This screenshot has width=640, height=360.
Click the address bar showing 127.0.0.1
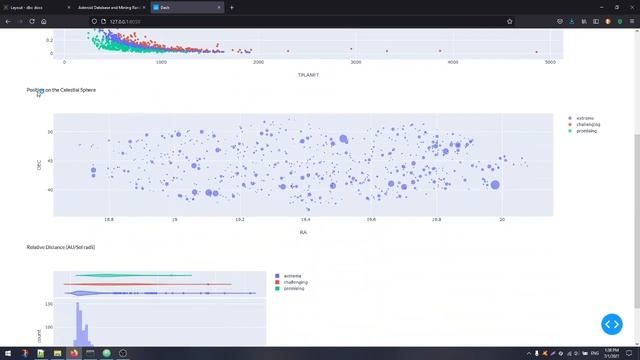tap(302, 21)
